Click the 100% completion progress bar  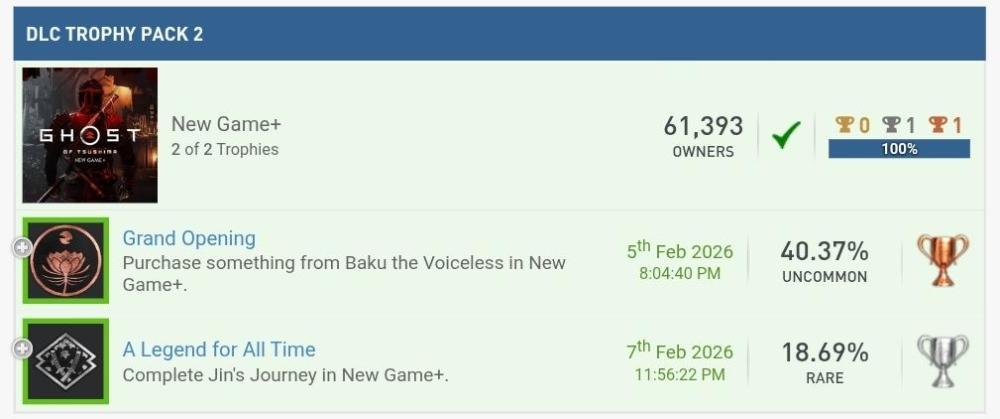tap(899, 149)
